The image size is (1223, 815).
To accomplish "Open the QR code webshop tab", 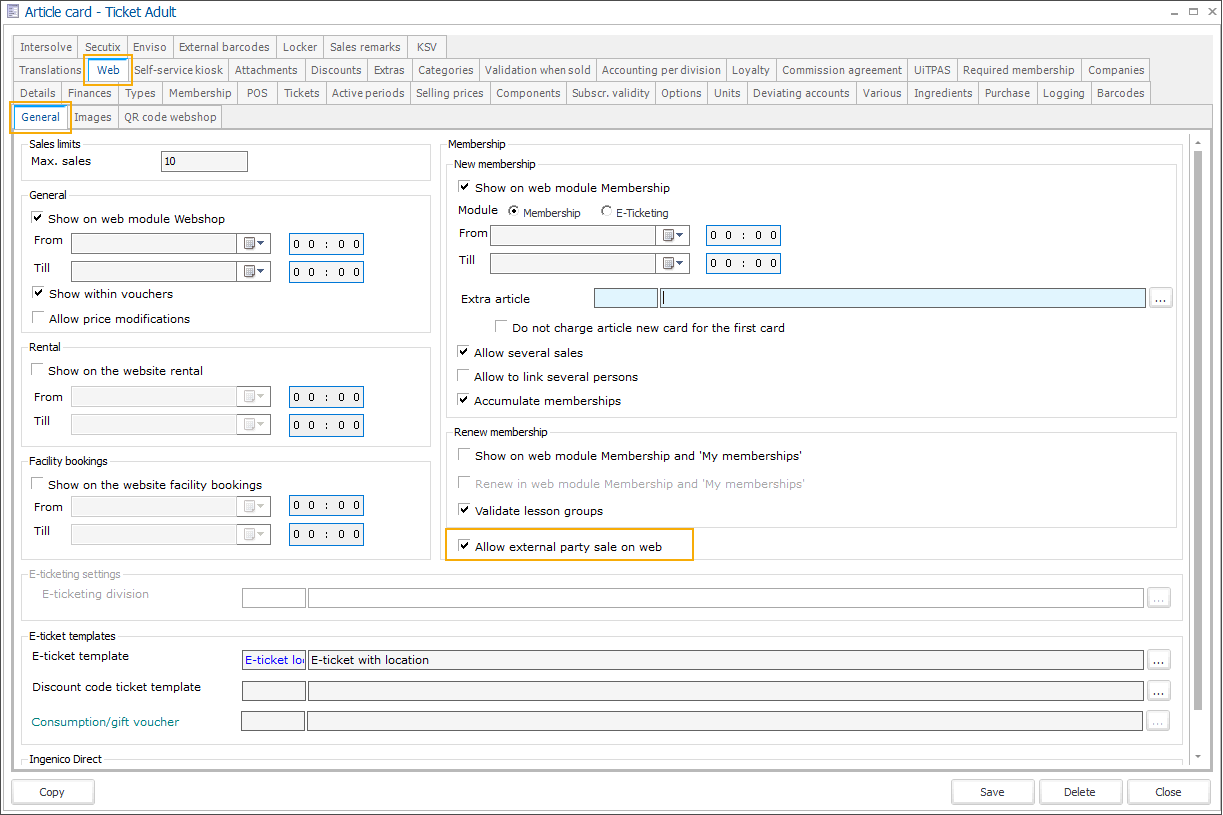I will [x=170, y=117].
